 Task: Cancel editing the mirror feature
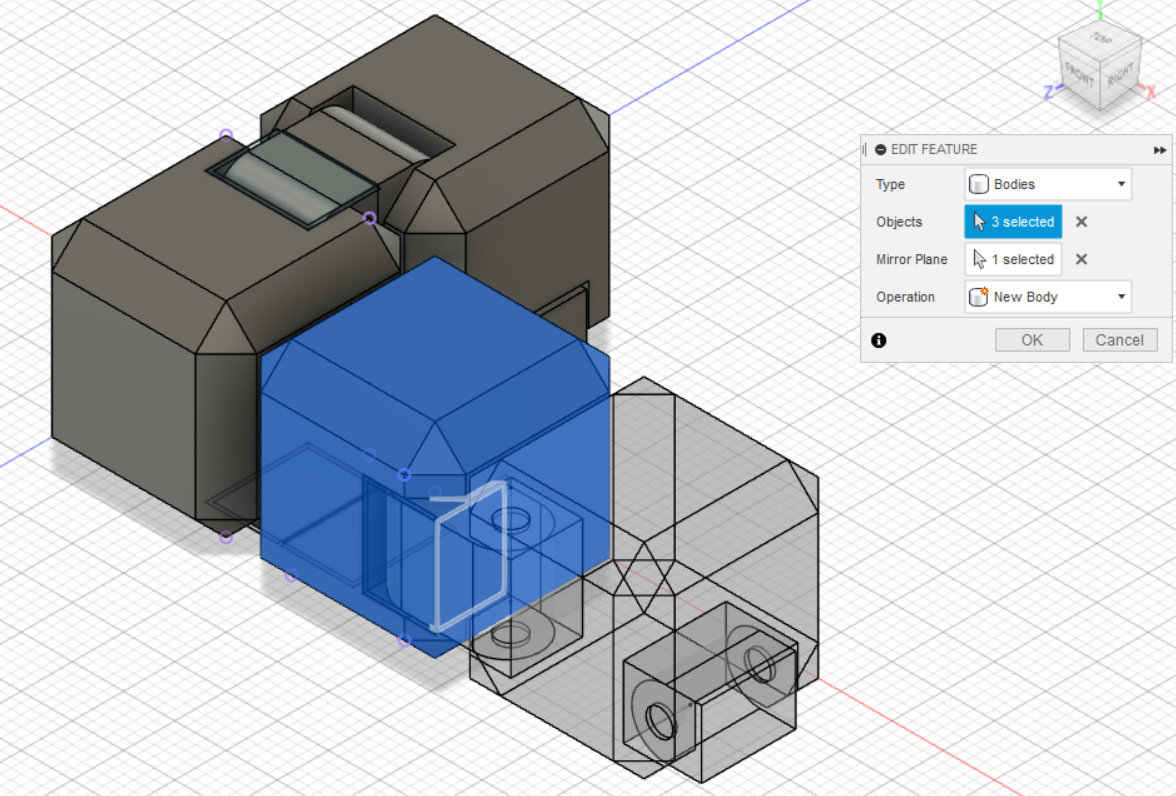pyautogui.click(x=1119, y=340)
